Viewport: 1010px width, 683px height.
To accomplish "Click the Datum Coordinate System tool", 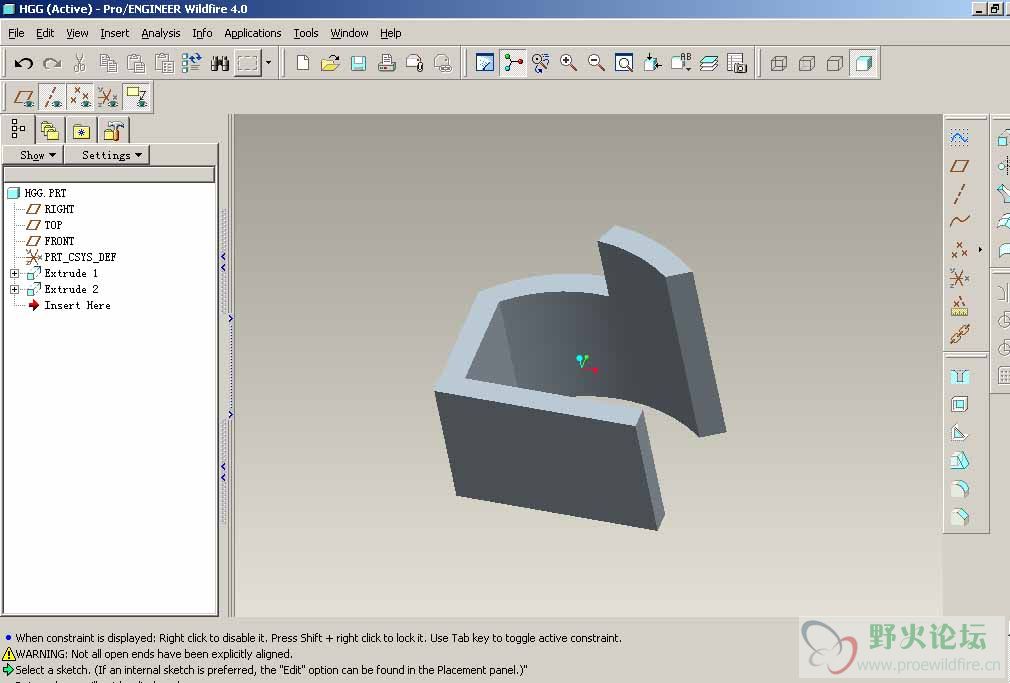I will coord(959,278).
